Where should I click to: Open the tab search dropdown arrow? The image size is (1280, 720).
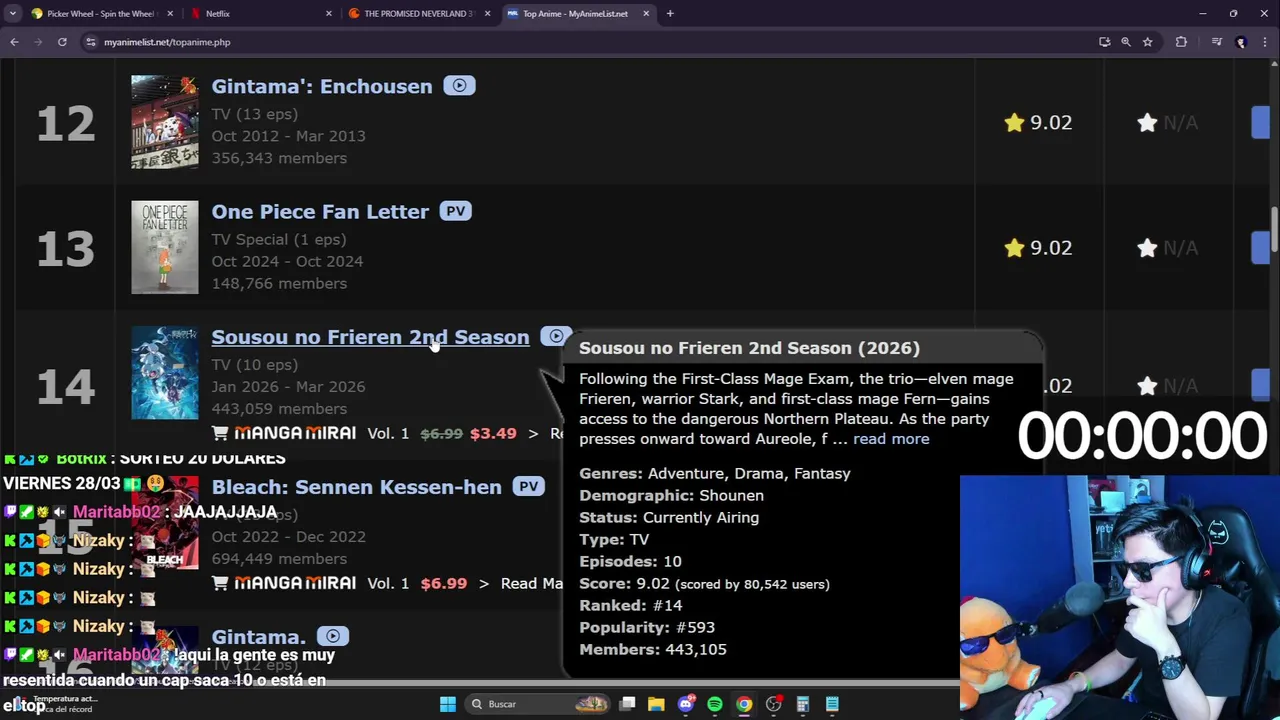pyautogui.click(x=13, y=14)
